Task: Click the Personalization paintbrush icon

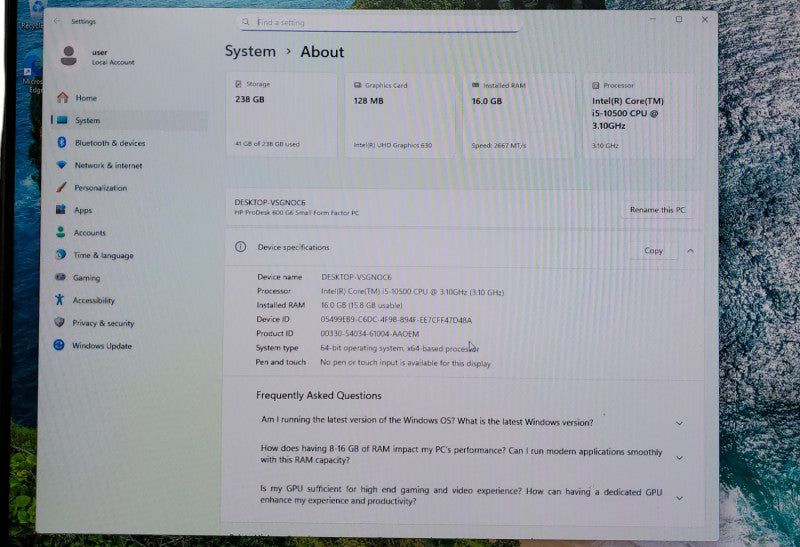Action: coord(61,187)
